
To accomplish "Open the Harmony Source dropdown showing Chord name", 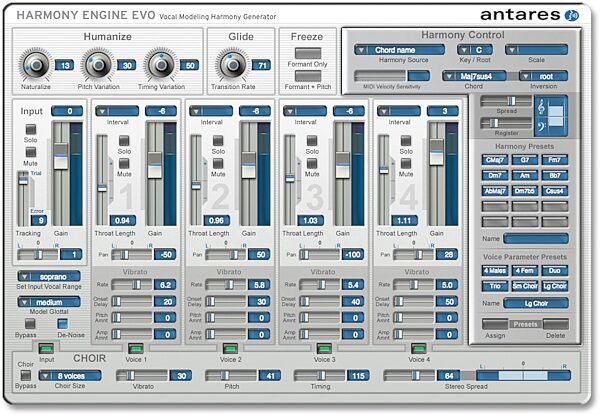I will pos(399,50).
